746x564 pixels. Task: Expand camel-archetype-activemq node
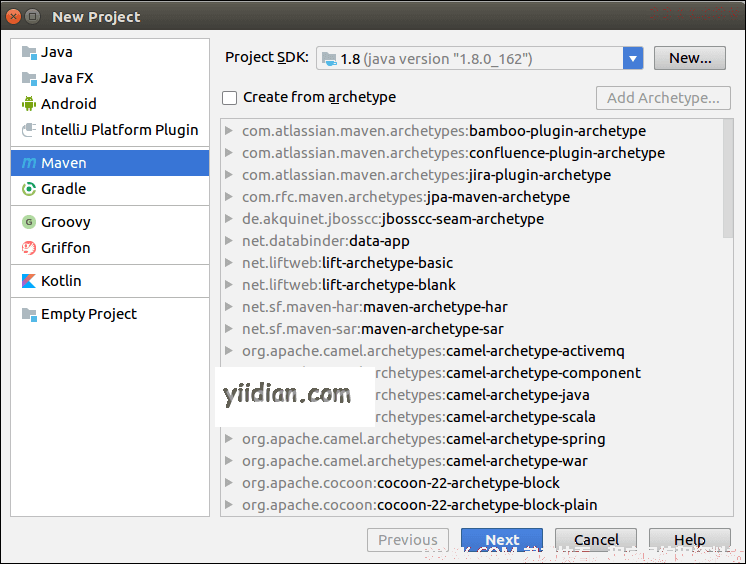coord(229,350)
